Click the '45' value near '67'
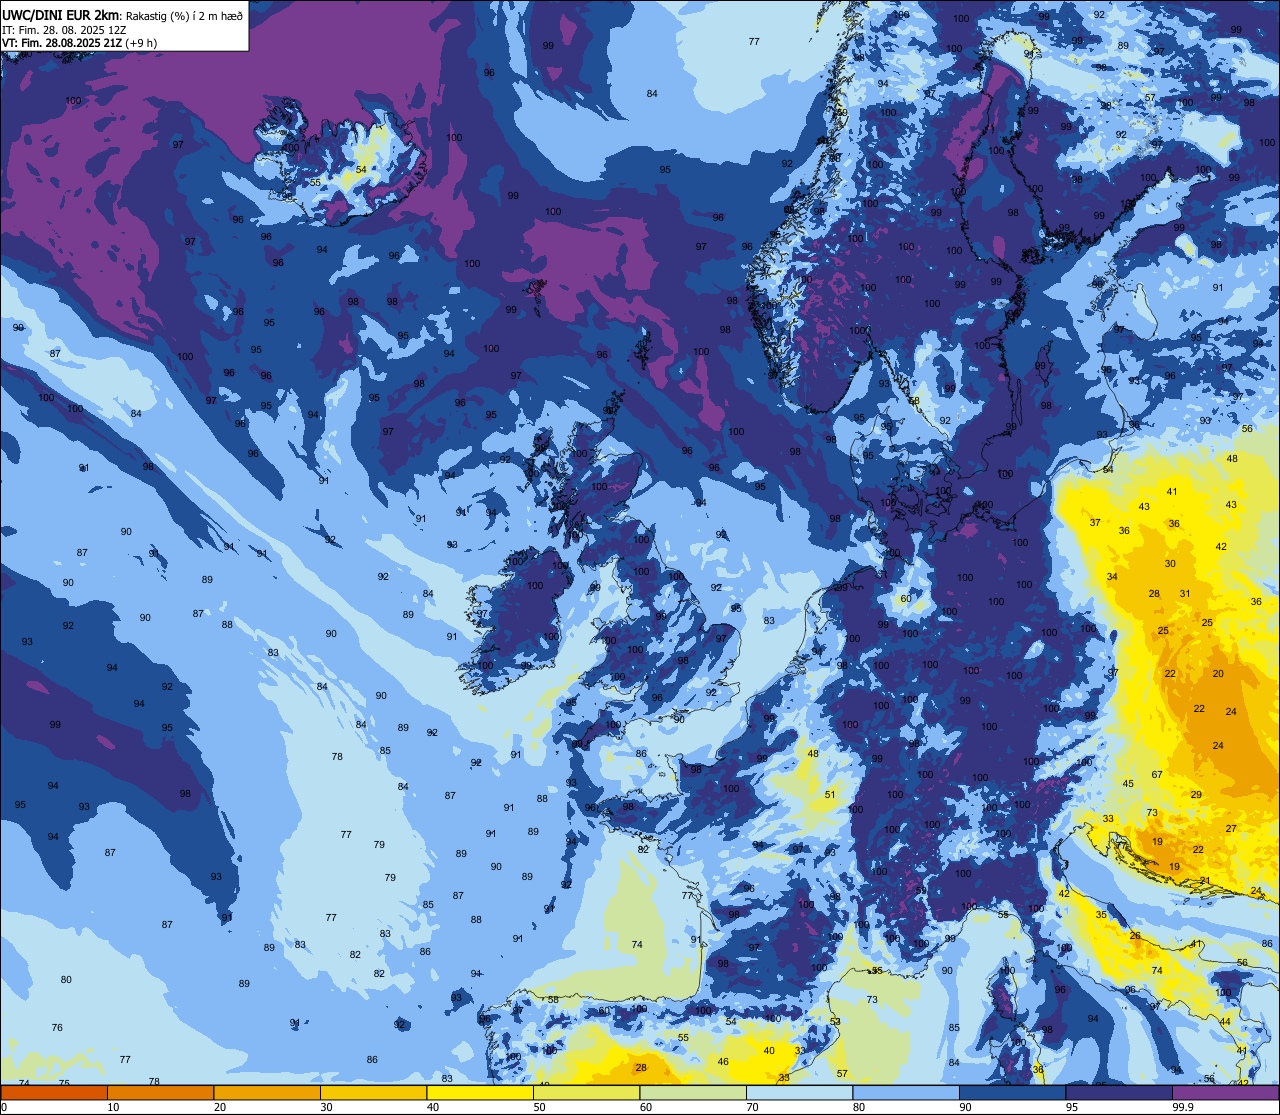This screenshot has width=1280, height=1115. pos(1128,784)
